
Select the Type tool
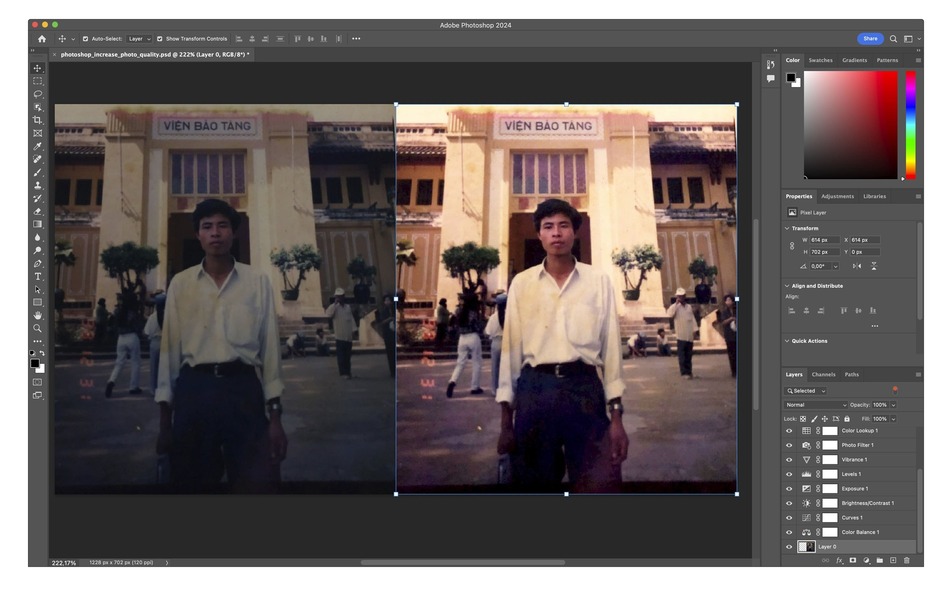(x=38, y=276)
